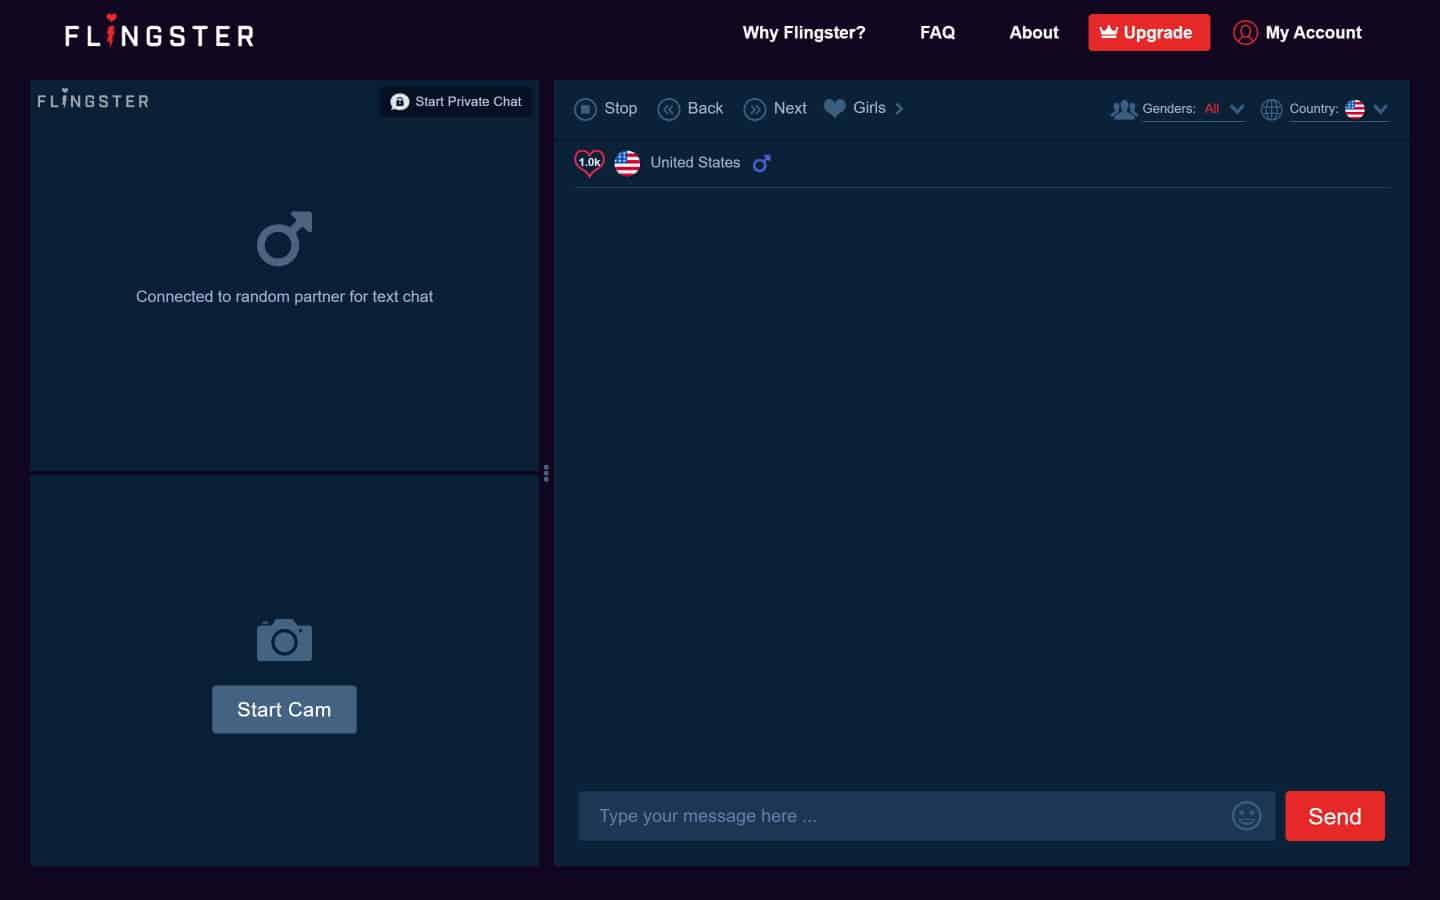Image resolution: width=1440 pixels, height=900 pixels.
Task: Open the emoji picker smiley
Action: point(1246,816)
